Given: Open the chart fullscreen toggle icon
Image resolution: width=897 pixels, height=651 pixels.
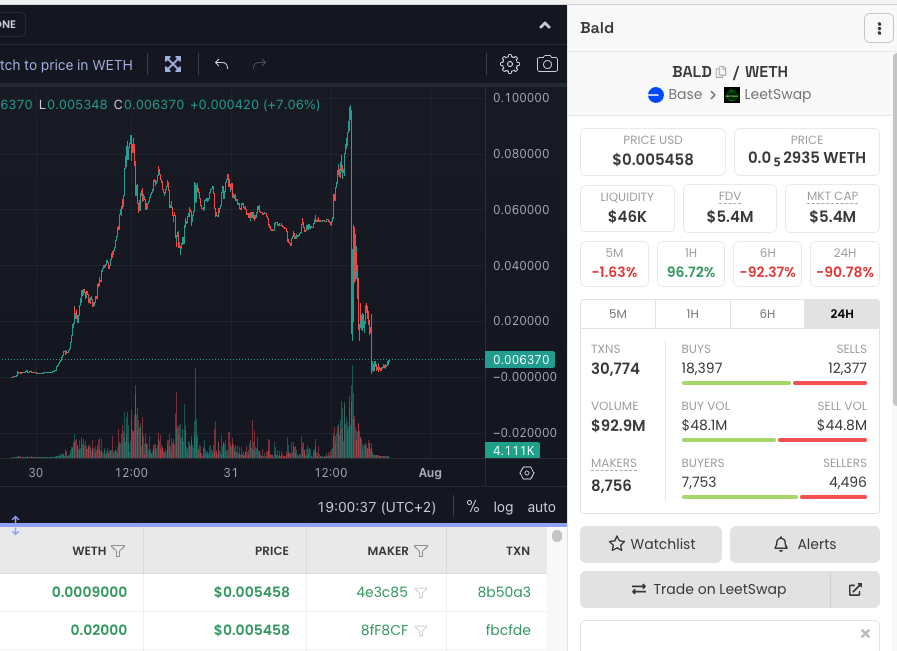Looking at the screenshot, I should [x=173, y=64].
